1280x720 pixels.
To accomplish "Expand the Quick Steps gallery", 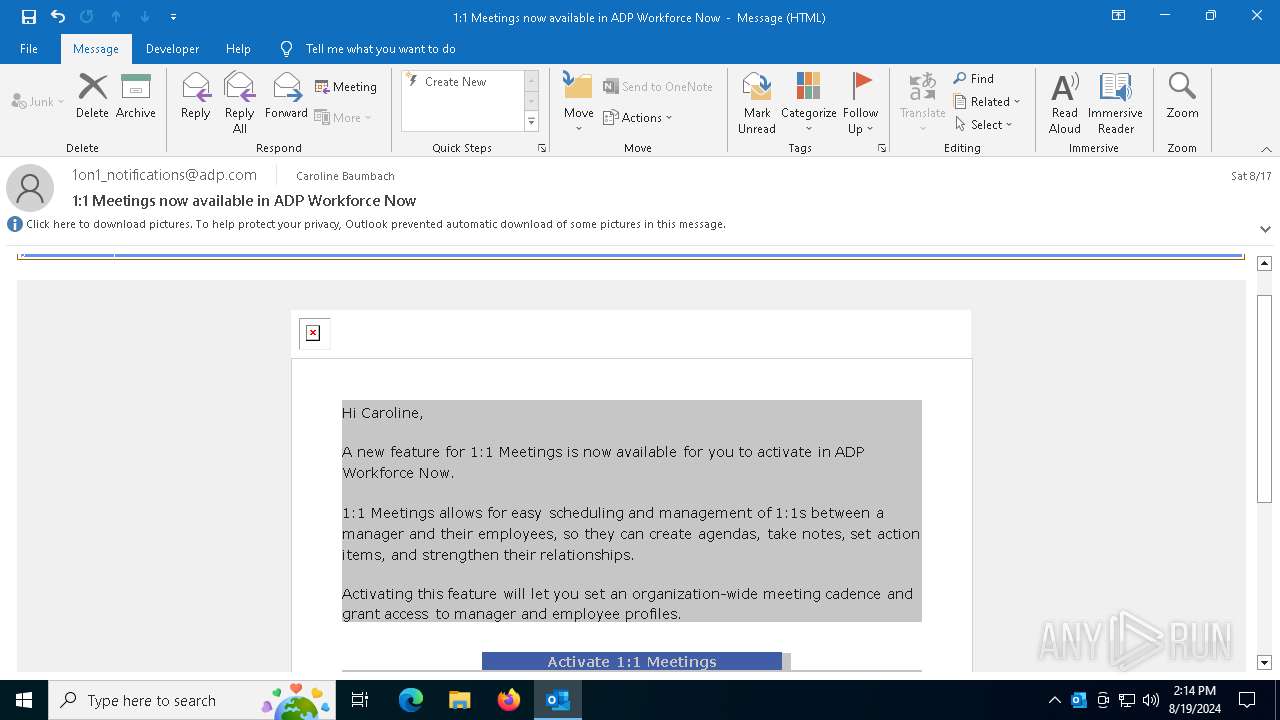I will pyautogui.click(x=531, y=122).
